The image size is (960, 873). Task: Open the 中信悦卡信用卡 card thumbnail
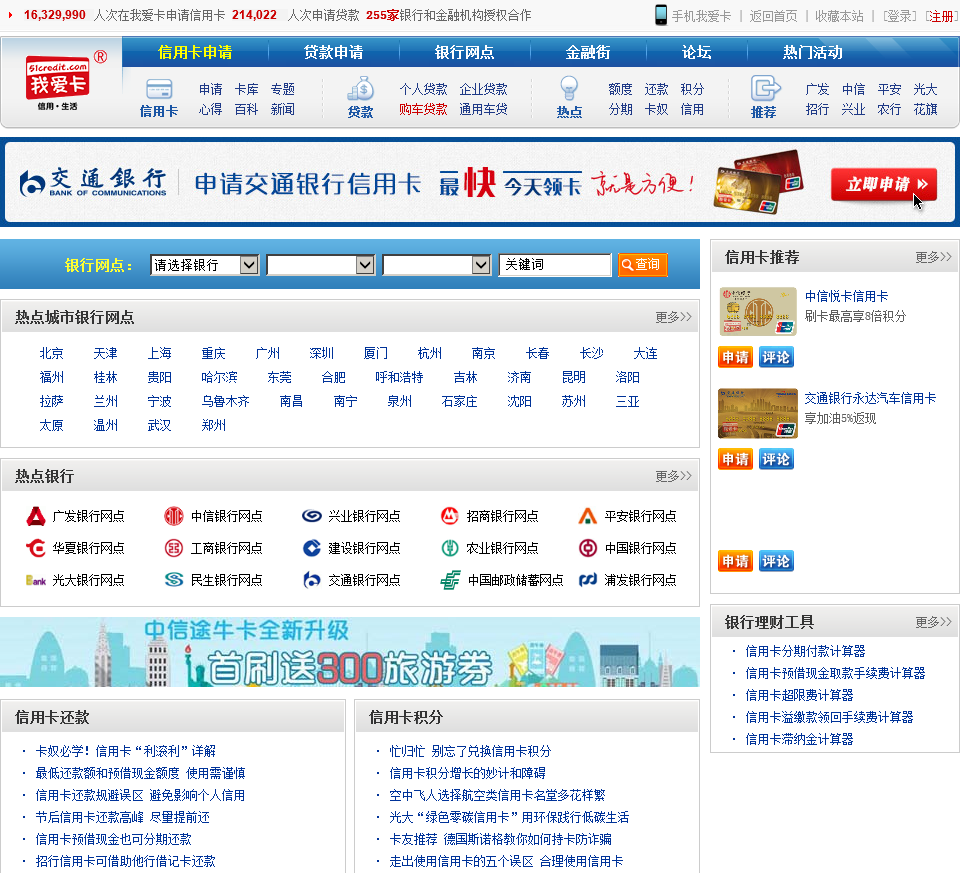(x=758, y=312)
